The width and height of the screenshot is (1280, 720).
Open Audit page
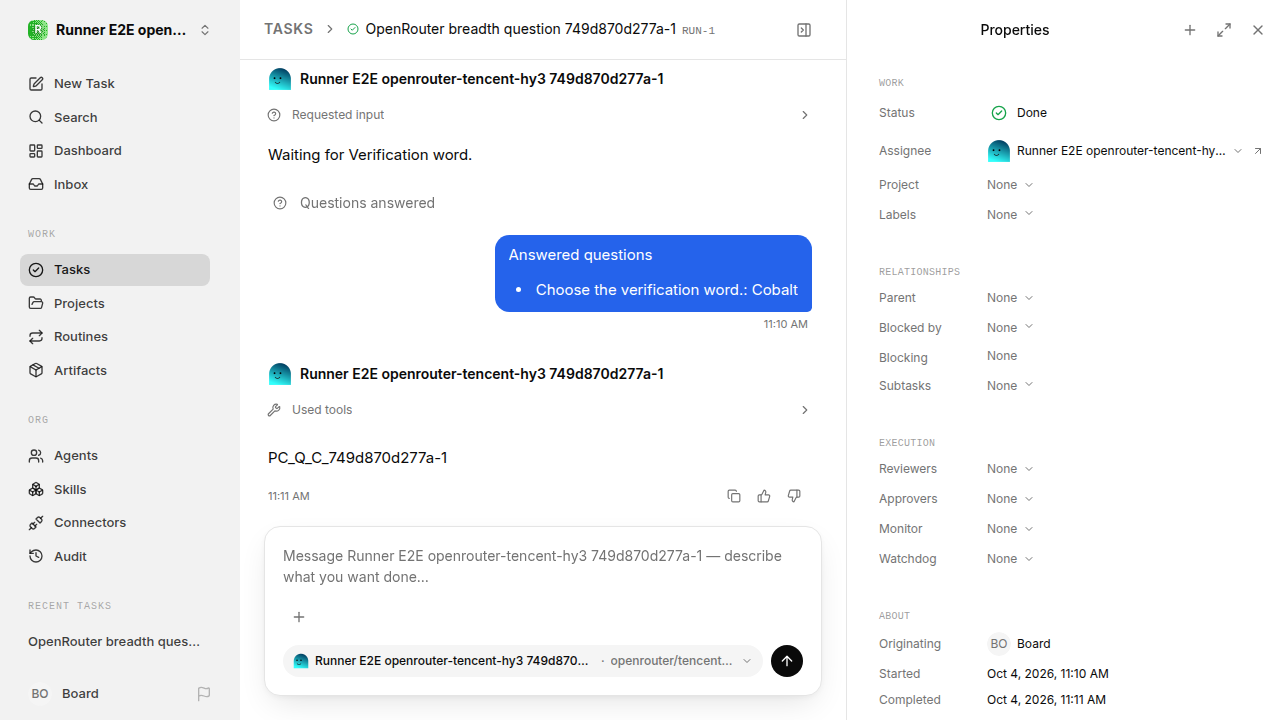[115, 557]
